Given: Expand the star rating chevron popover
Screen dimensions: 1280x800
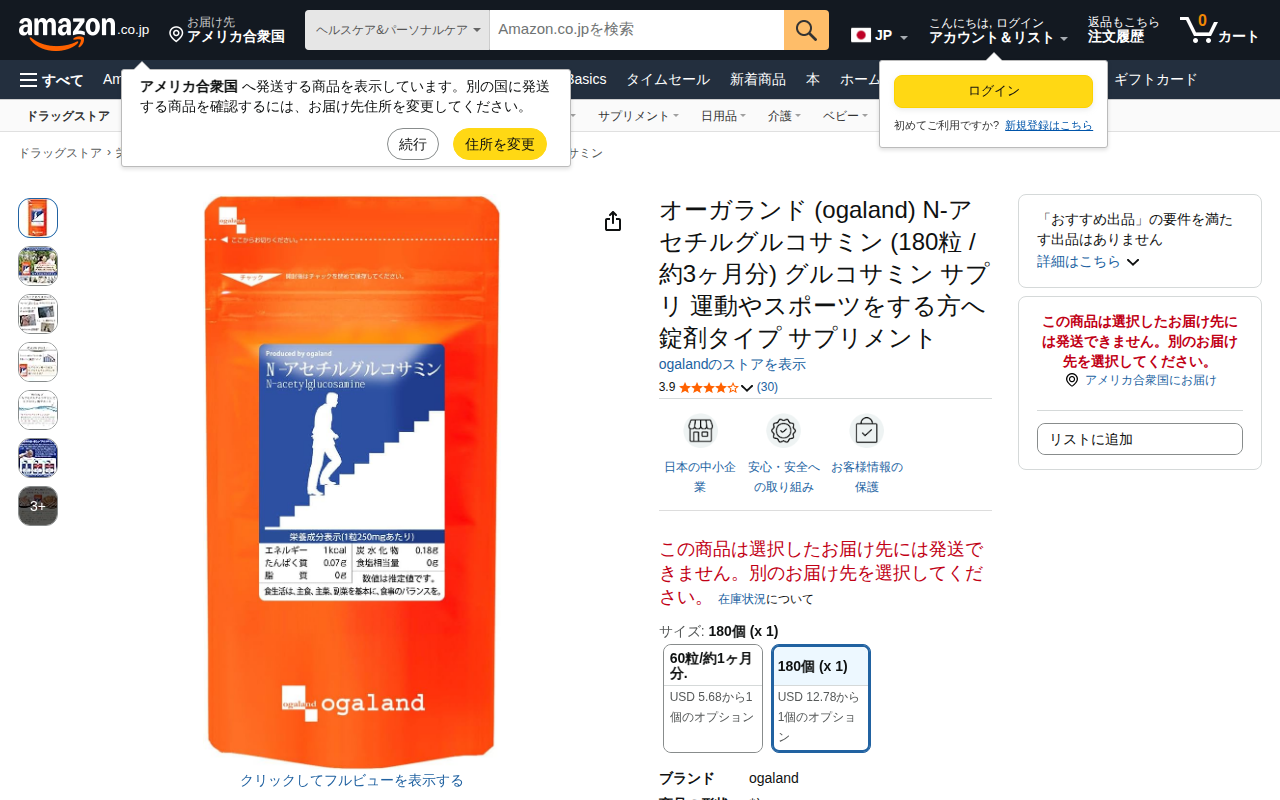Looking at the screenshot, I should coord(746,387).
